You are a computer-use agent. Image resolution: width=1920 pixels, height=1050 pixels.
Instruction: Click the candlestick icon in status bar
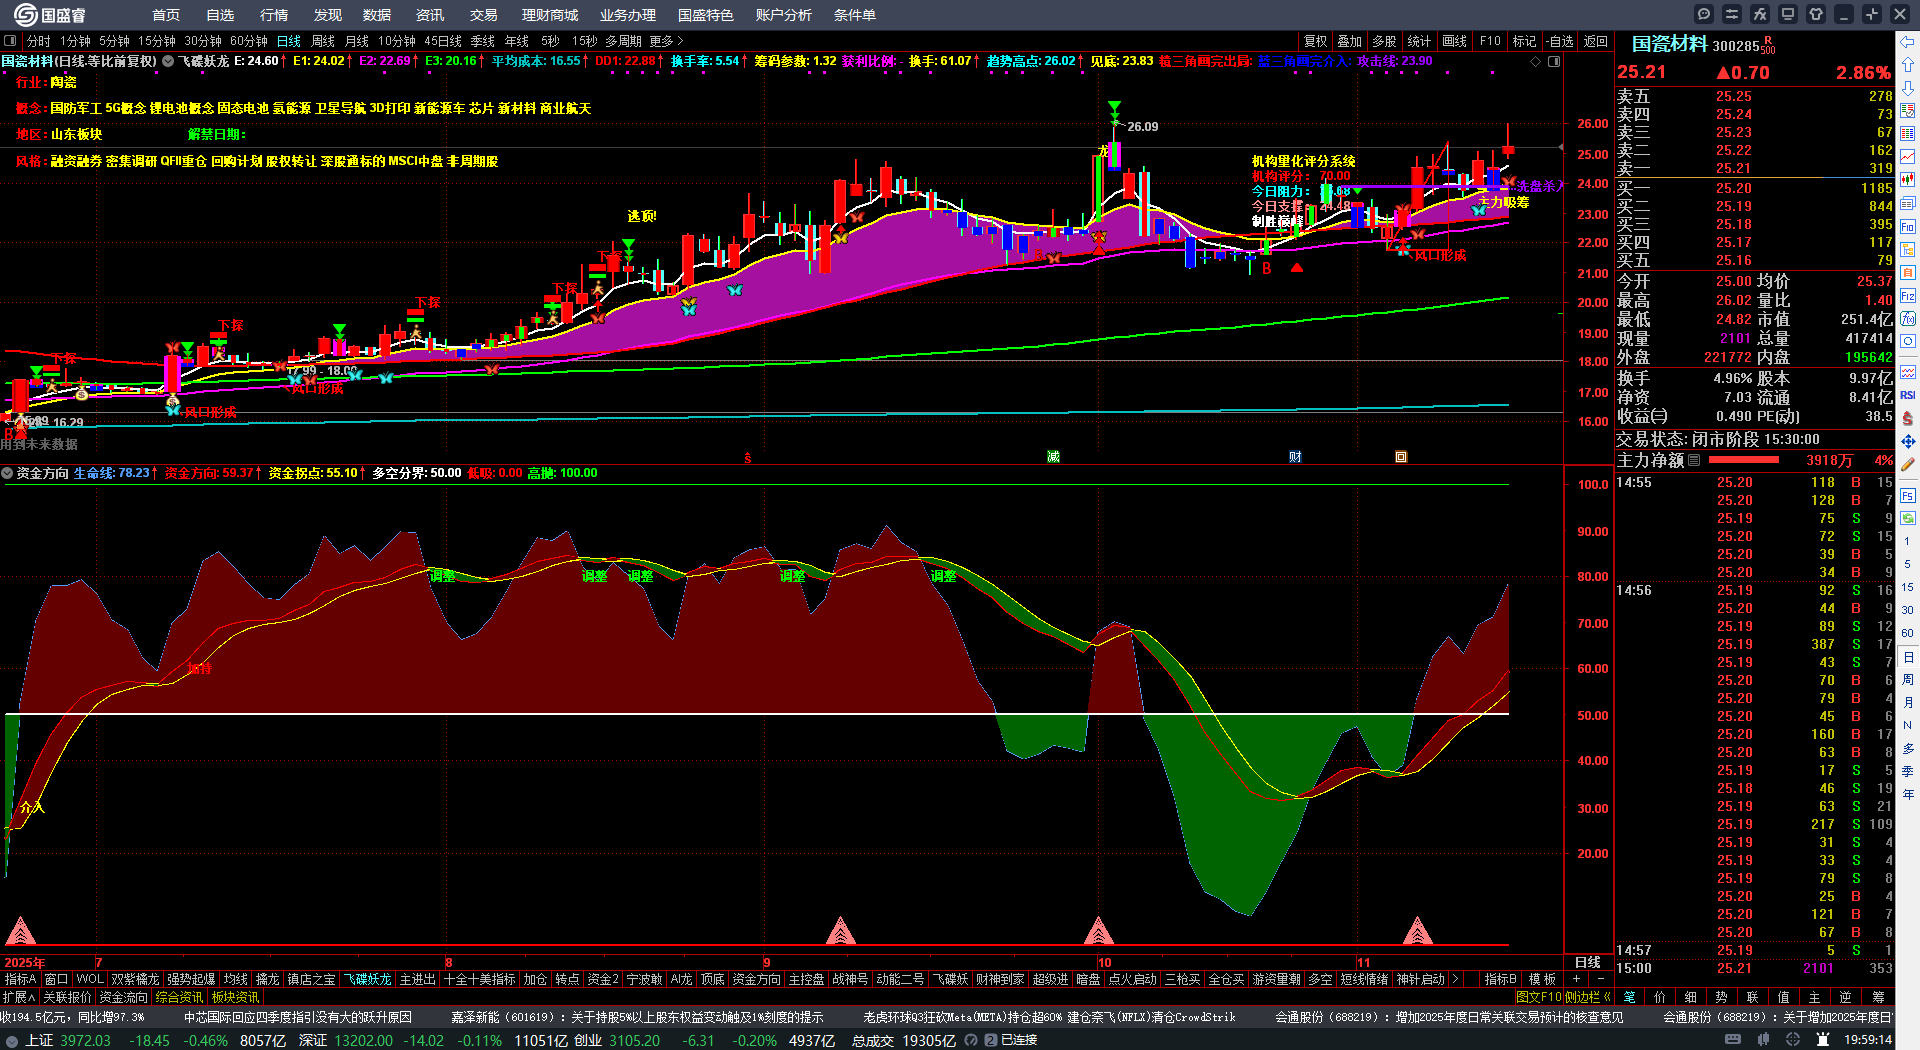[1763, 1040]
